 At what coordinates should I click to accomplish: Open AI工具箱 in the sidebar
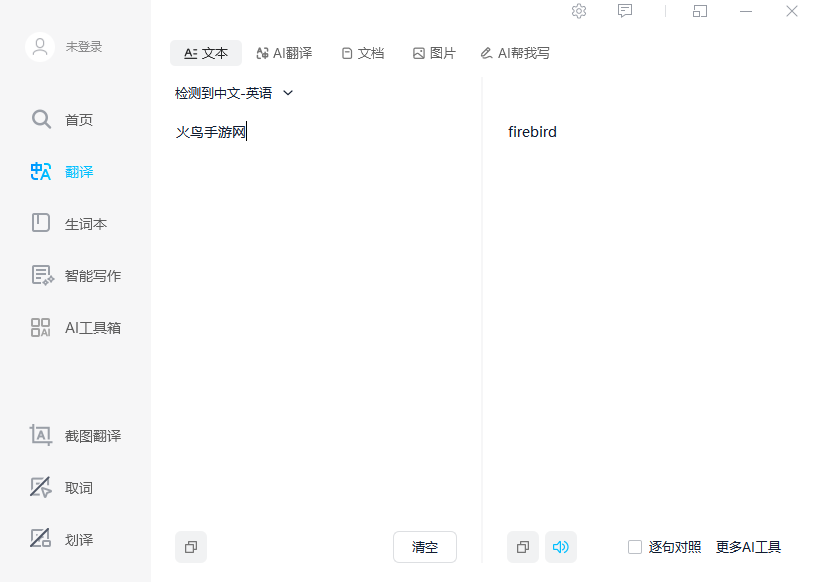point(76,327)
